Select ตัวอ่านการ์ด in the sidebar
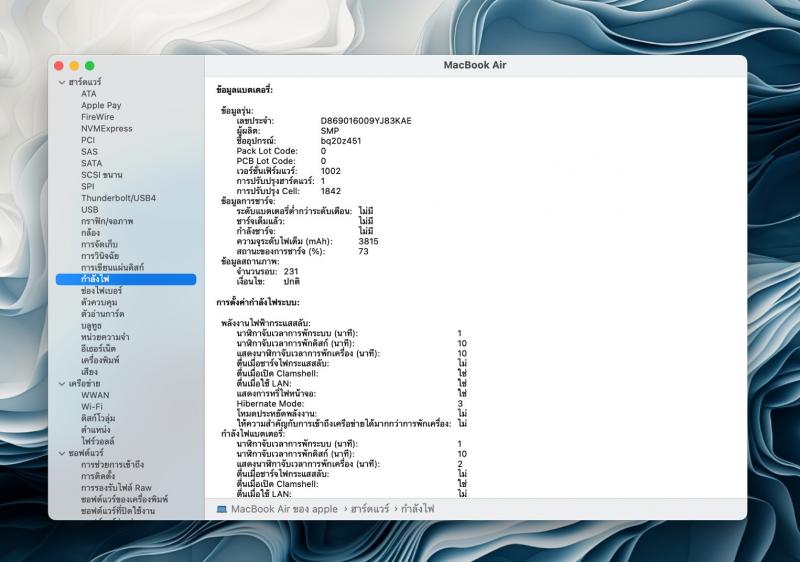 click(103, 314)
